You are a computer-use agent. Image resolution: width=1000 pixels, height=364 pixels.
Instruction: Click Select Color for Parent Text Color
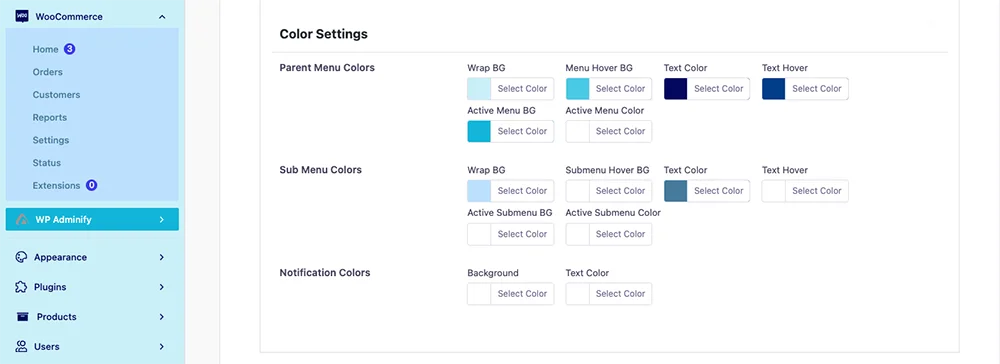[719, 89]
